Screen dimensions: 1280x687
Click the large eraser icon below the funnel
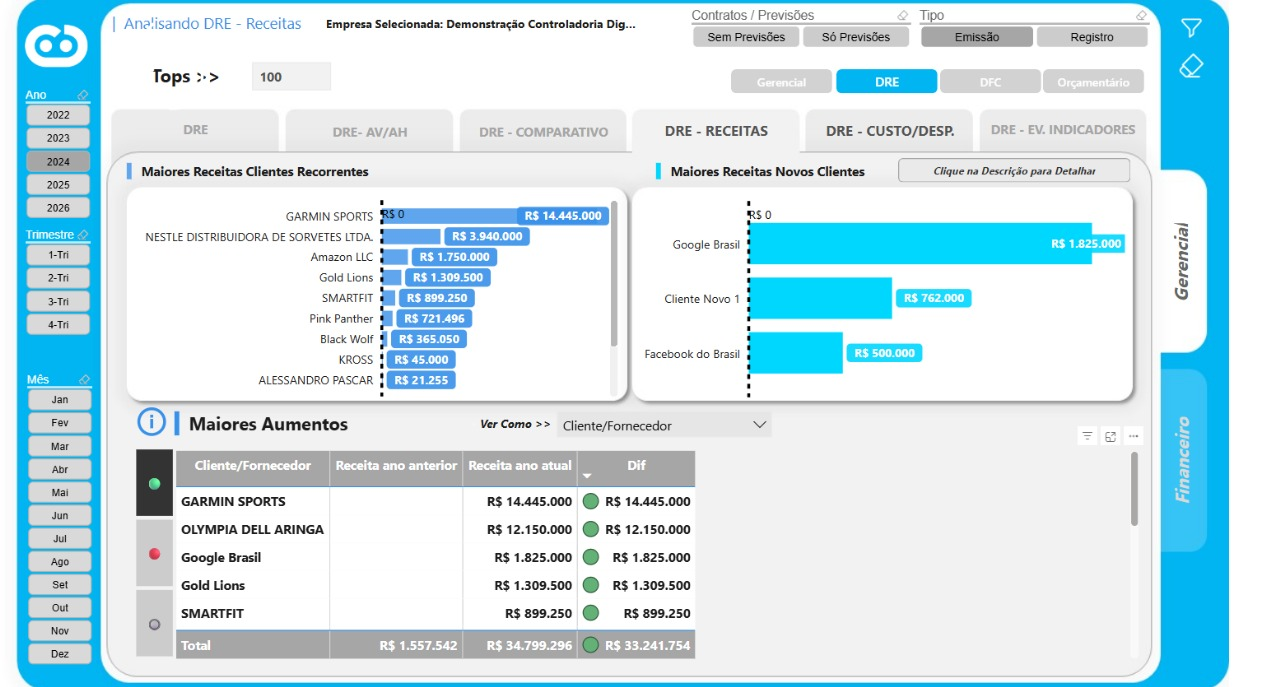(x=1190, y=66)
